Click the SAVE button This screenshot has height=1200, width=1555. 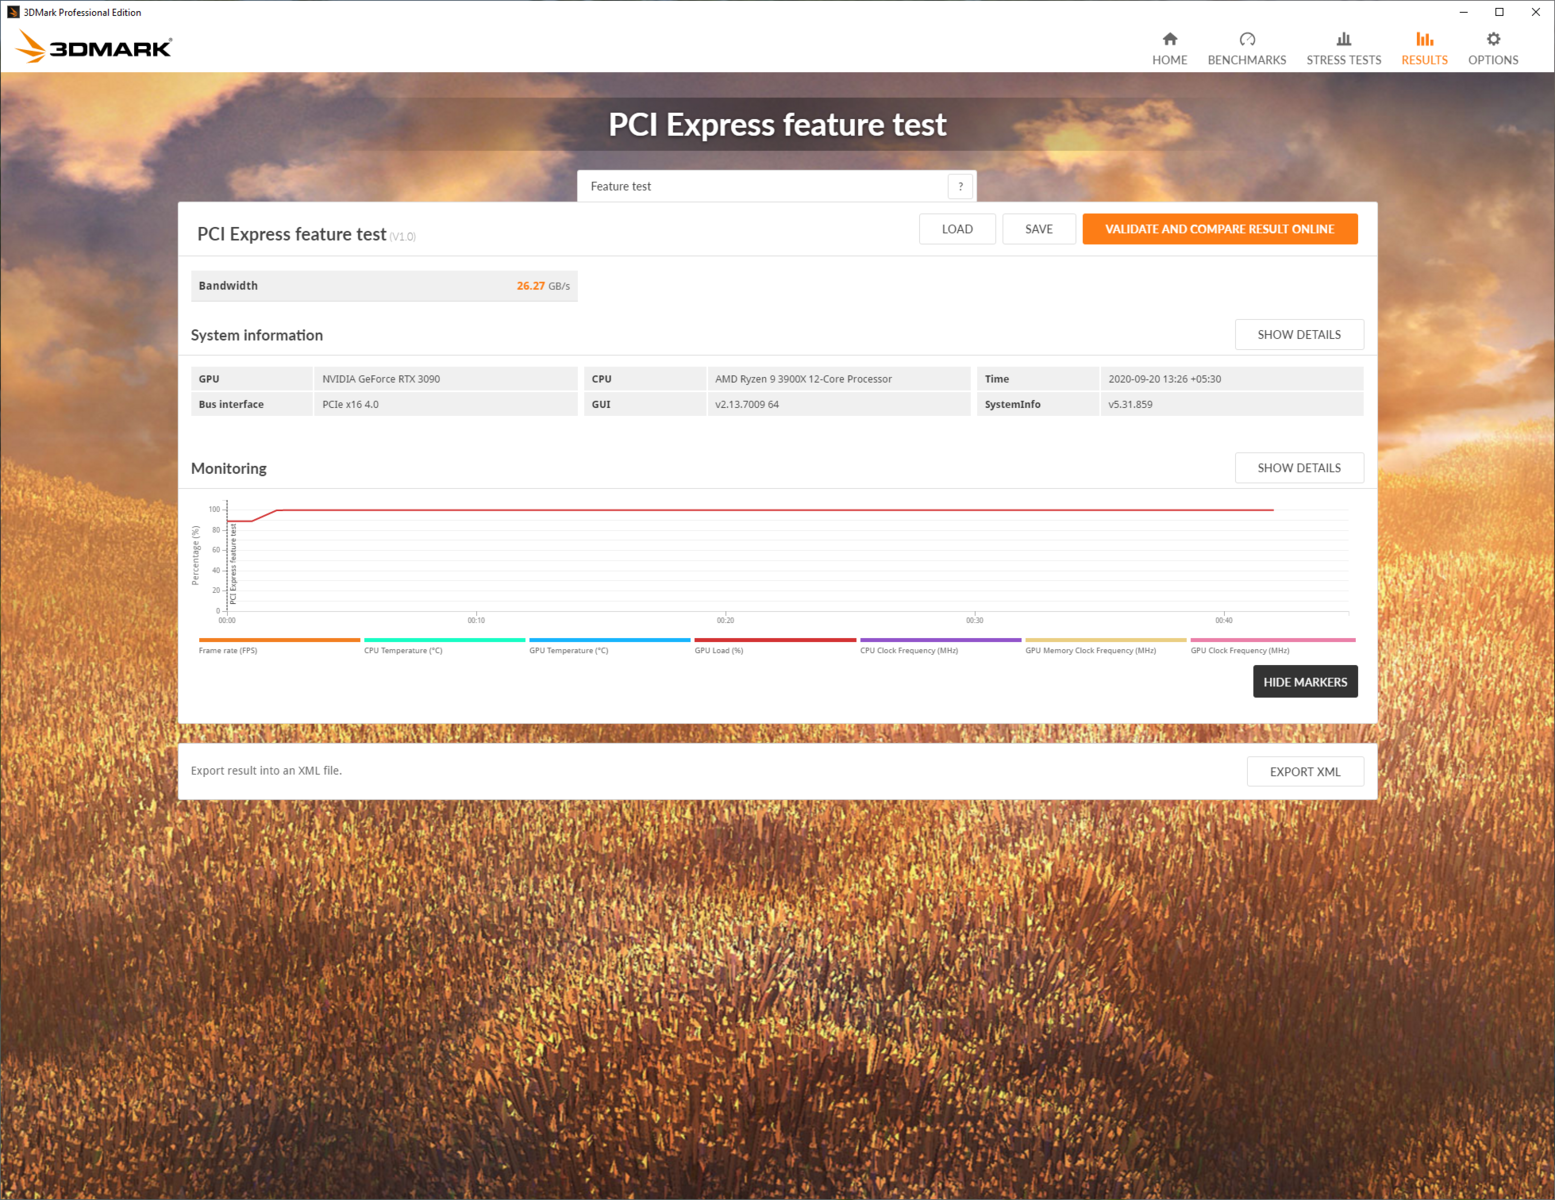click(x=1039, y=229)
